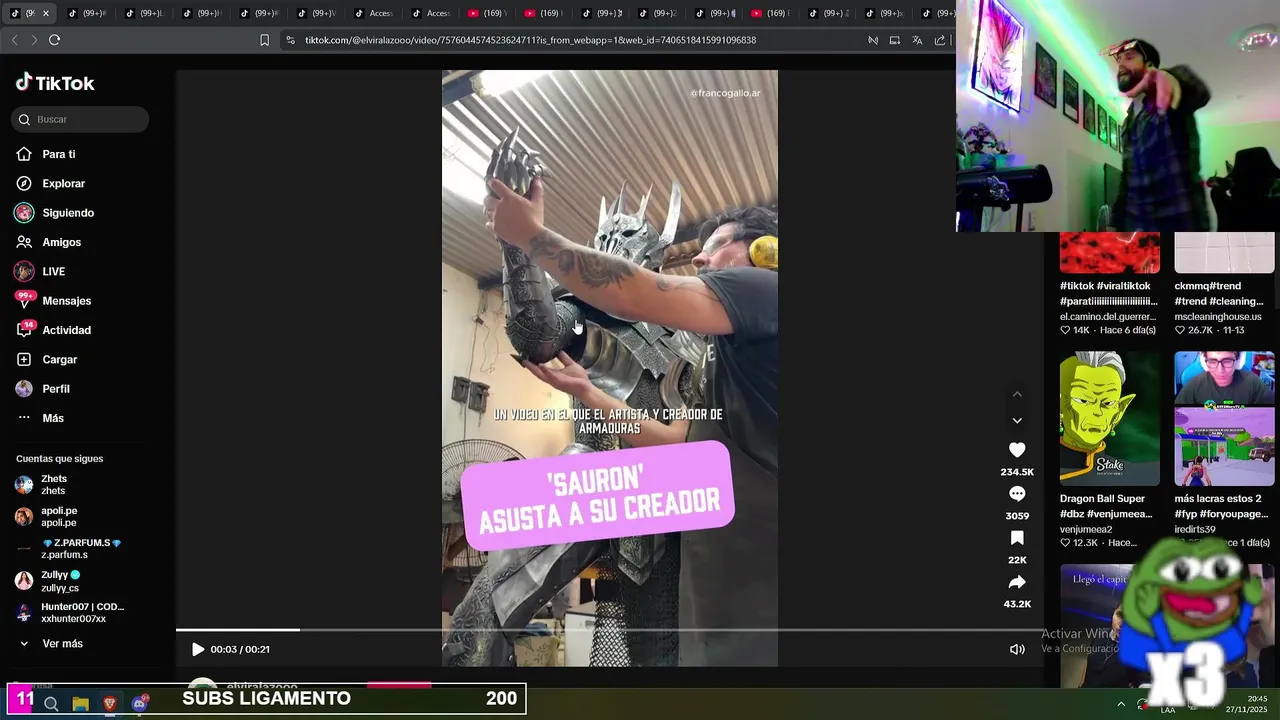Click the play button of the video
This screenshot has width=1280, height=720.
(198, 649)
